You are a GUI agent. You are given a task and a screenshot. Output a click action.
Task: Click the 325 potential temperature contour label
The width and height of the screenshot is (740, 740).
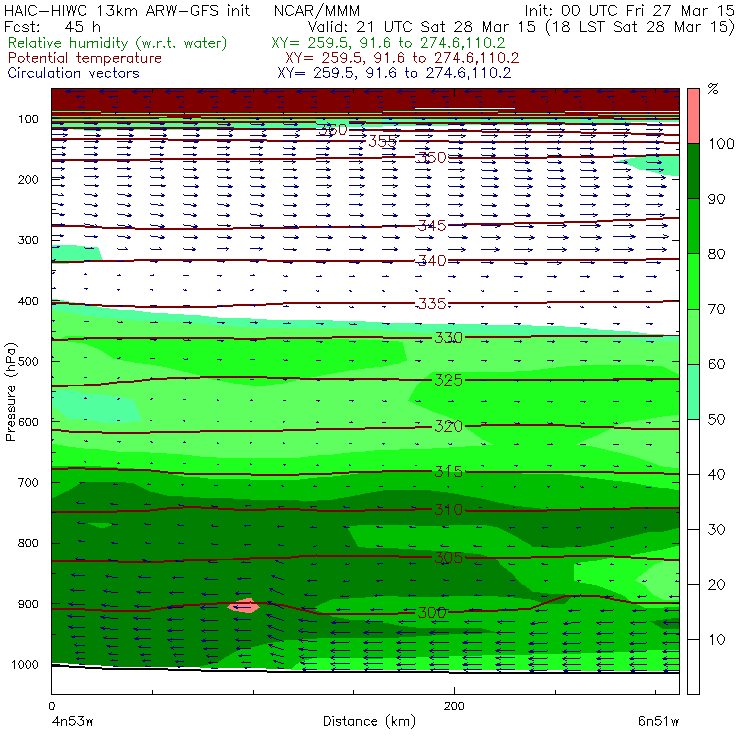point(448,380)
